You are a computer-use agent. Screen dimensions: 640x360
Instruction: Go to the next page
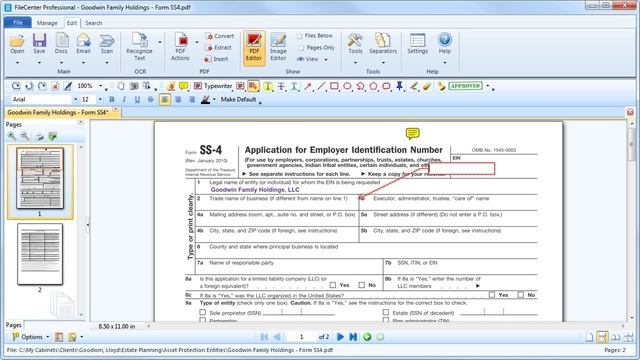[x=340, y=337]
